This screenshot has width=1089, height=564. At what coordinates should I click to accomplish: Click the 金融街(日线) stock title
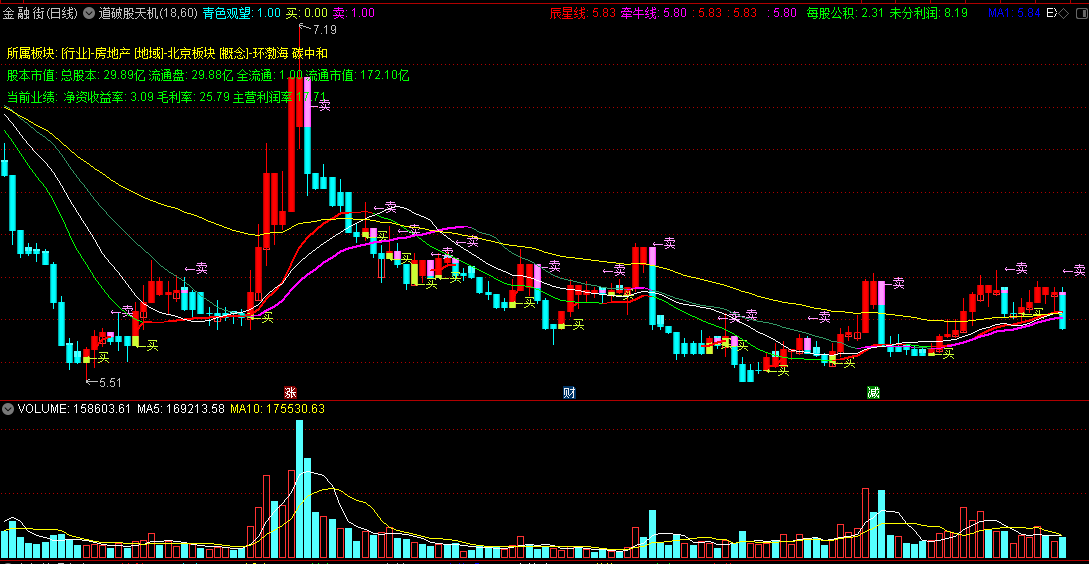click(x=41, y=13)
